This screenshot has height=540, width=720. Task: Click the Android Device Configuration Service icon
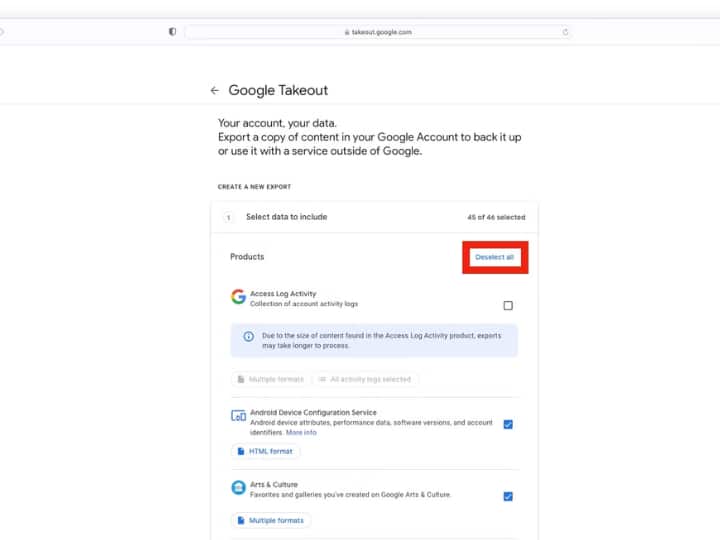(238, 416)
